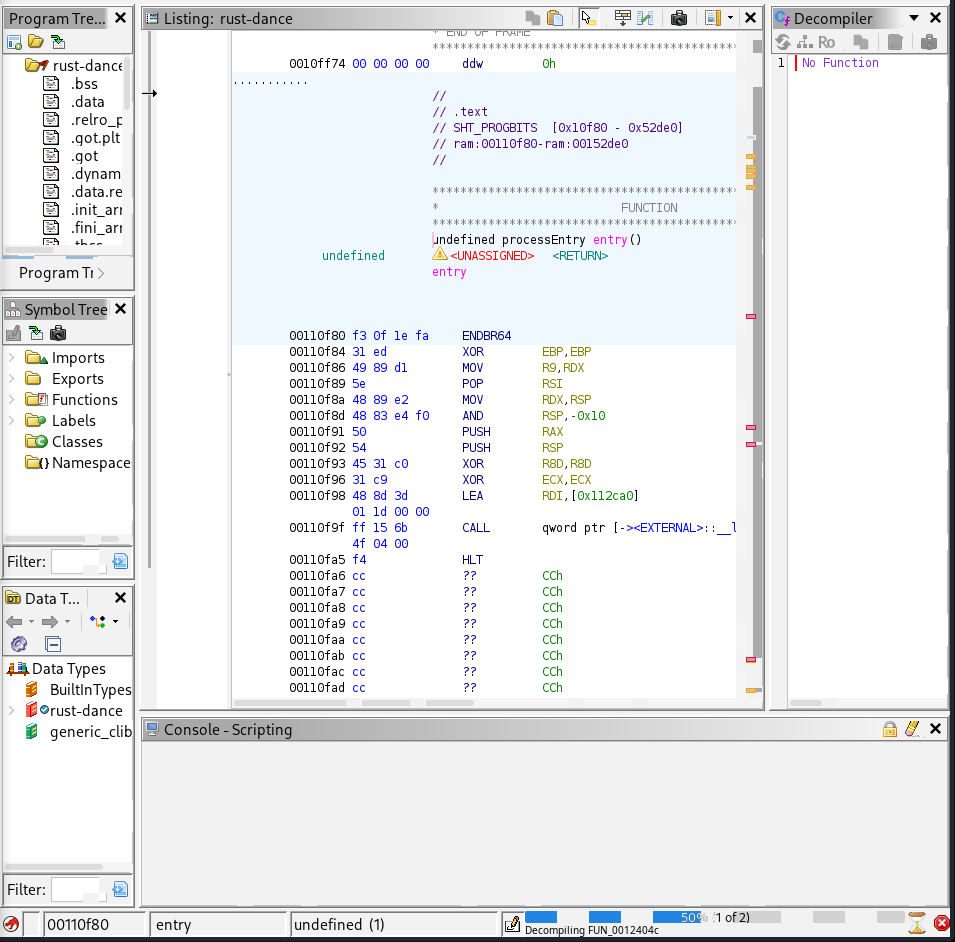Take Listing snapshot with camera icon
Screen dimensions: 955x942
click(678, 18)
